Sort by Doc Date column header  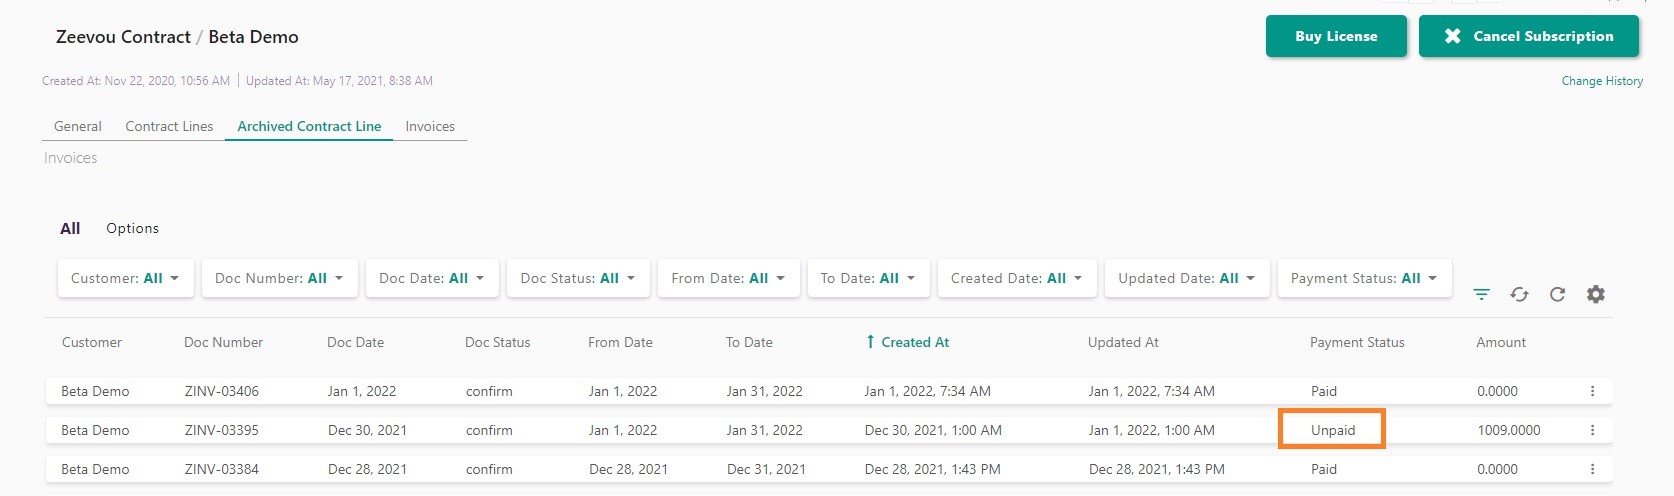click(x=355, y=342)
